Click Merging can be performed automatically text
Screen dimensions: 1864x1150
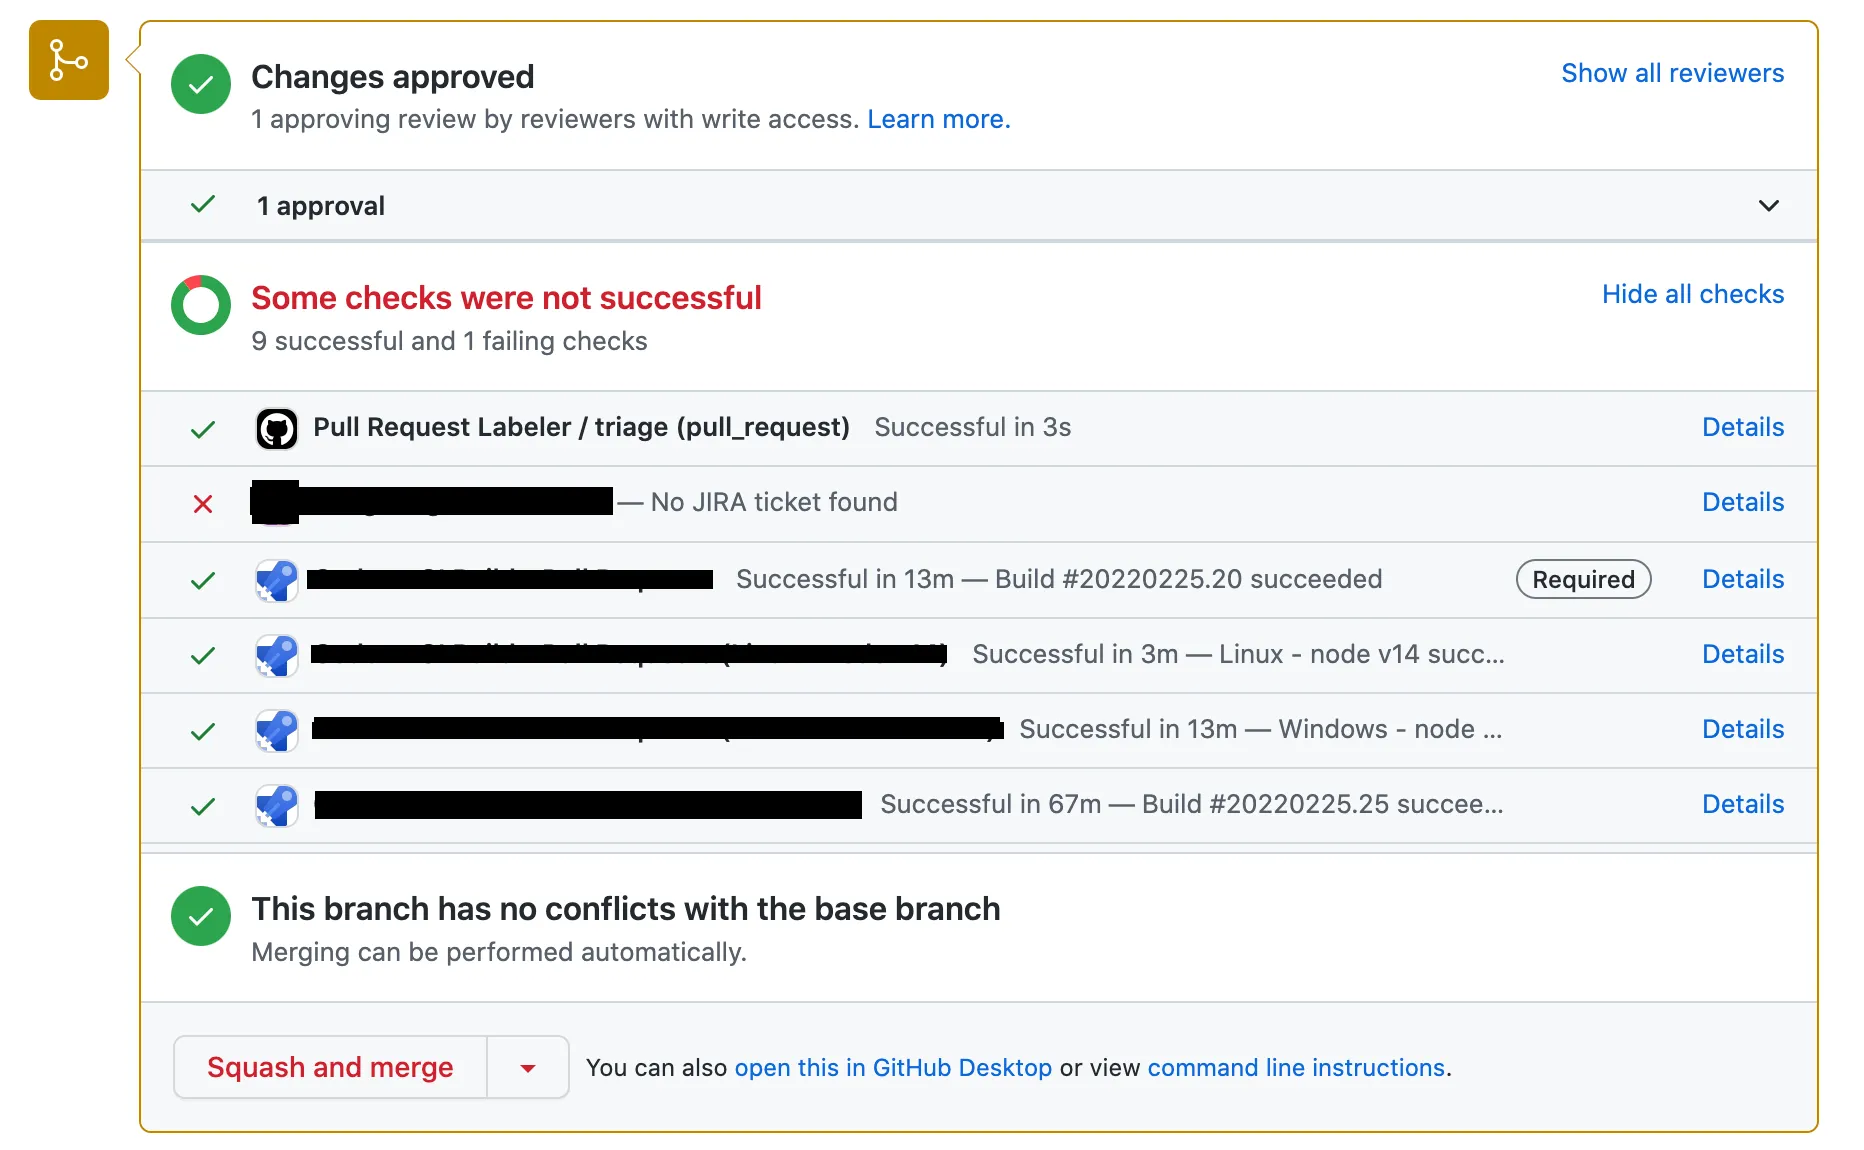coord(499,952)
